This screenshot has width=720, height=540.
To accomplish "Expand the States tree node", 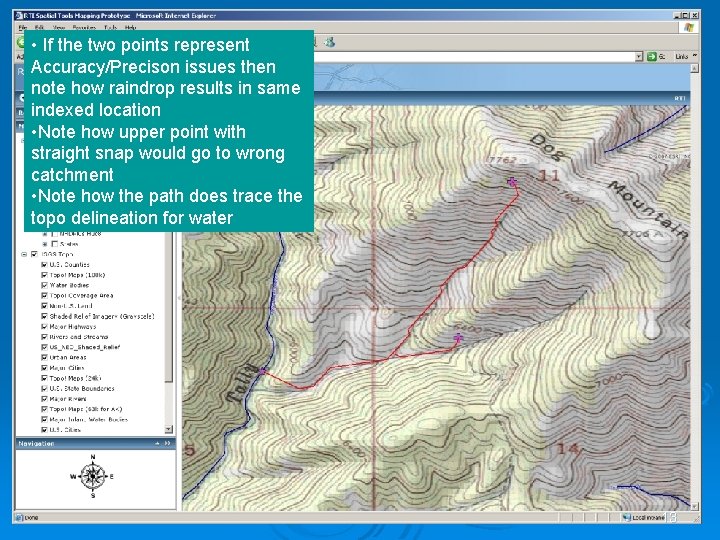I will (x=45, y=244).
